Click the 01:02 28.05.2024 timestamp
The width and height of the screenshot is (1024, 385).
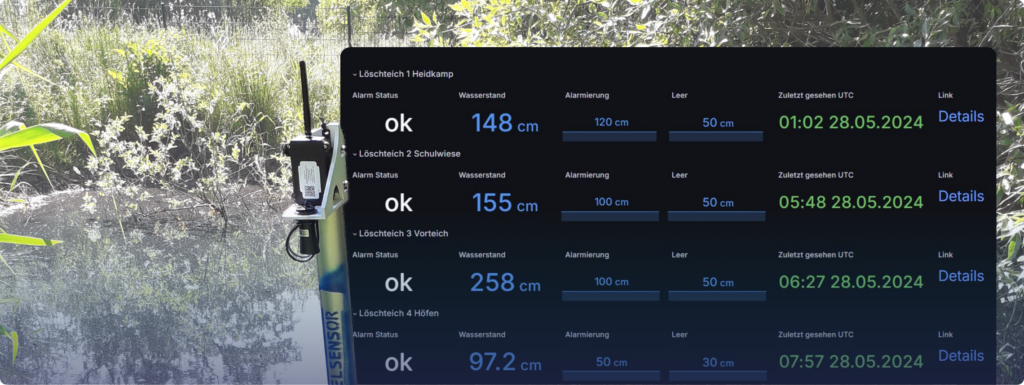[851, 123]
